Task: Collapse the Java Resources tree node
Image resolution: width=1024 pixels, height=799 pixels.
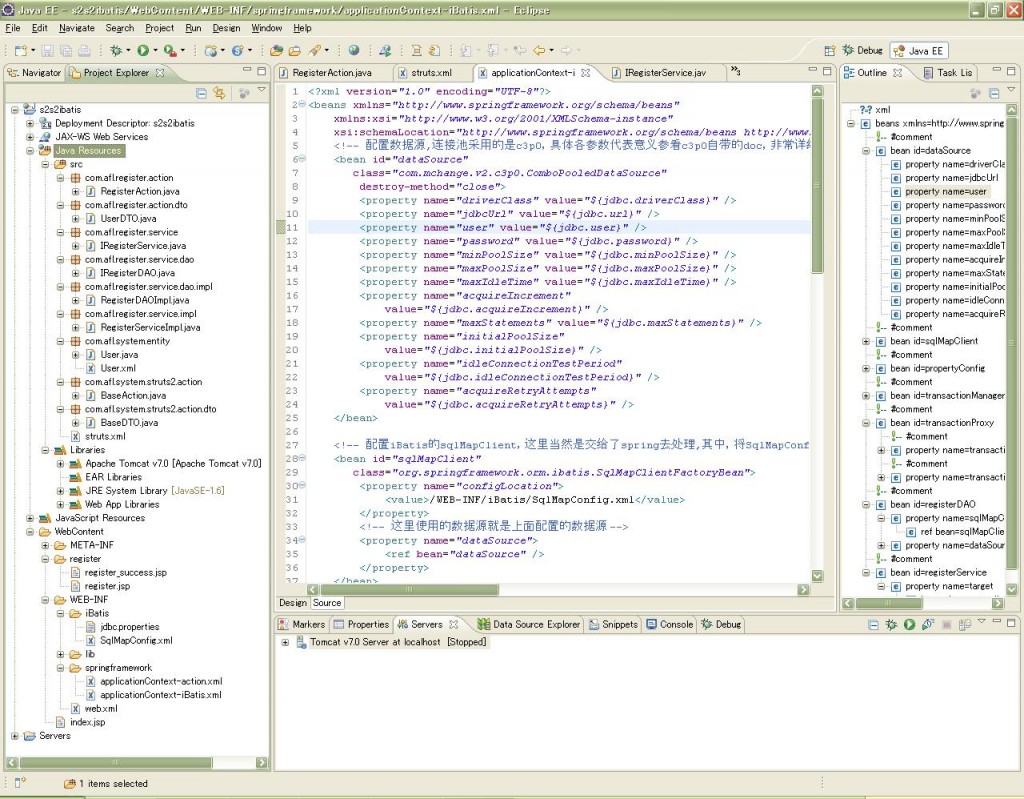Action: (31, 151)
